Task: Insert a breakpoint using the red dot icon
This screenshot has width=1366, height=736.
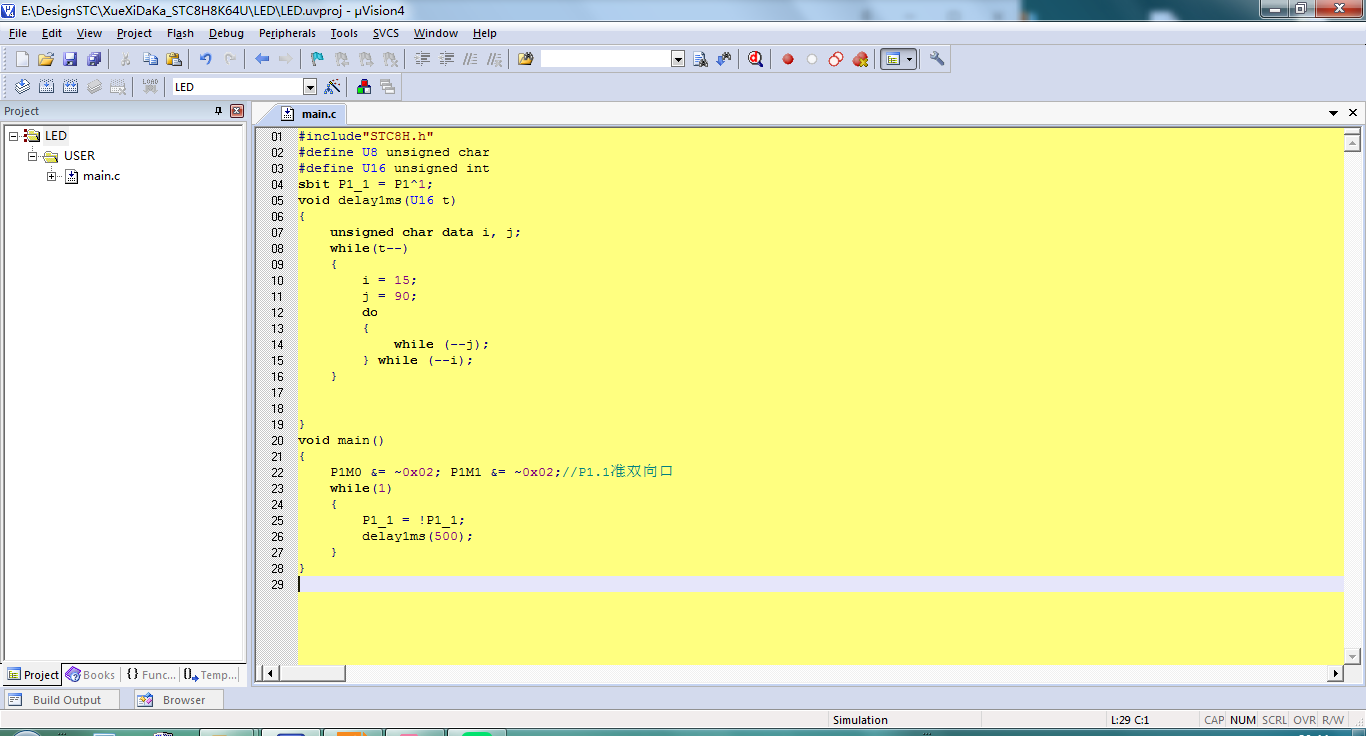Action: click(788, 59)
